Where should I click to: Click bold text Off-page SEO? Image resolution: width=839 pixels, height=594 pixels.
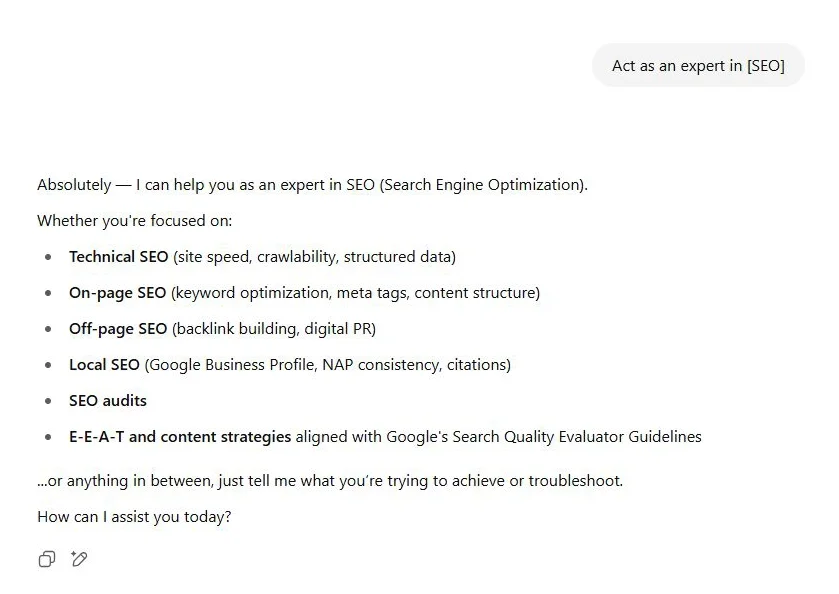pyautogui.click(x=118, y=329)
